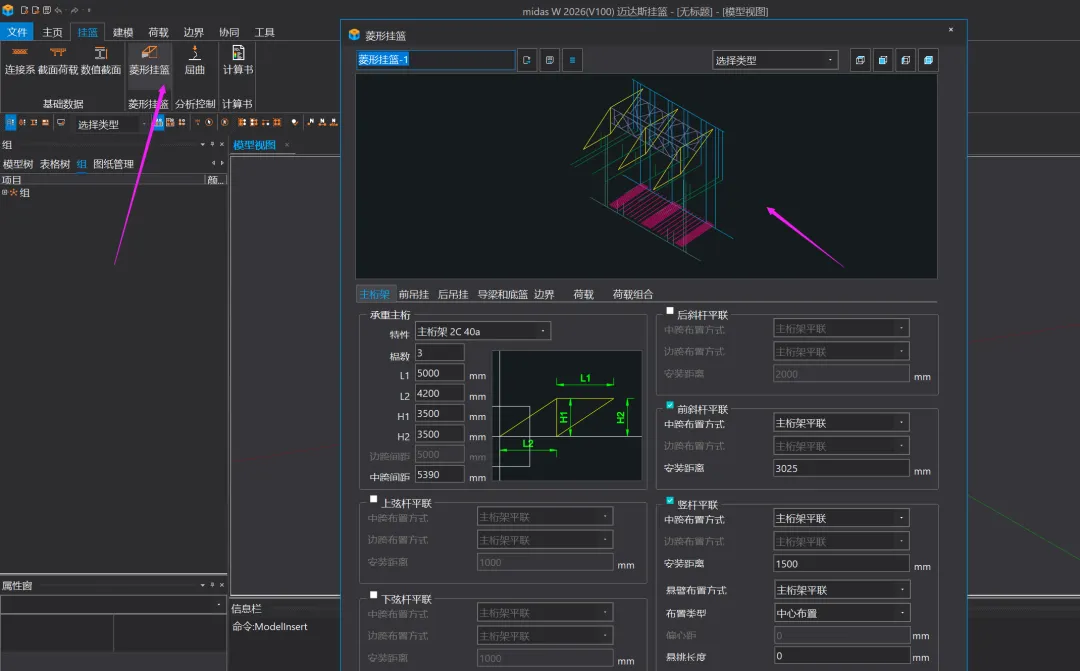Open the 截面荷载 ribbon tool

pyautogui.click(x=58, y=60)
